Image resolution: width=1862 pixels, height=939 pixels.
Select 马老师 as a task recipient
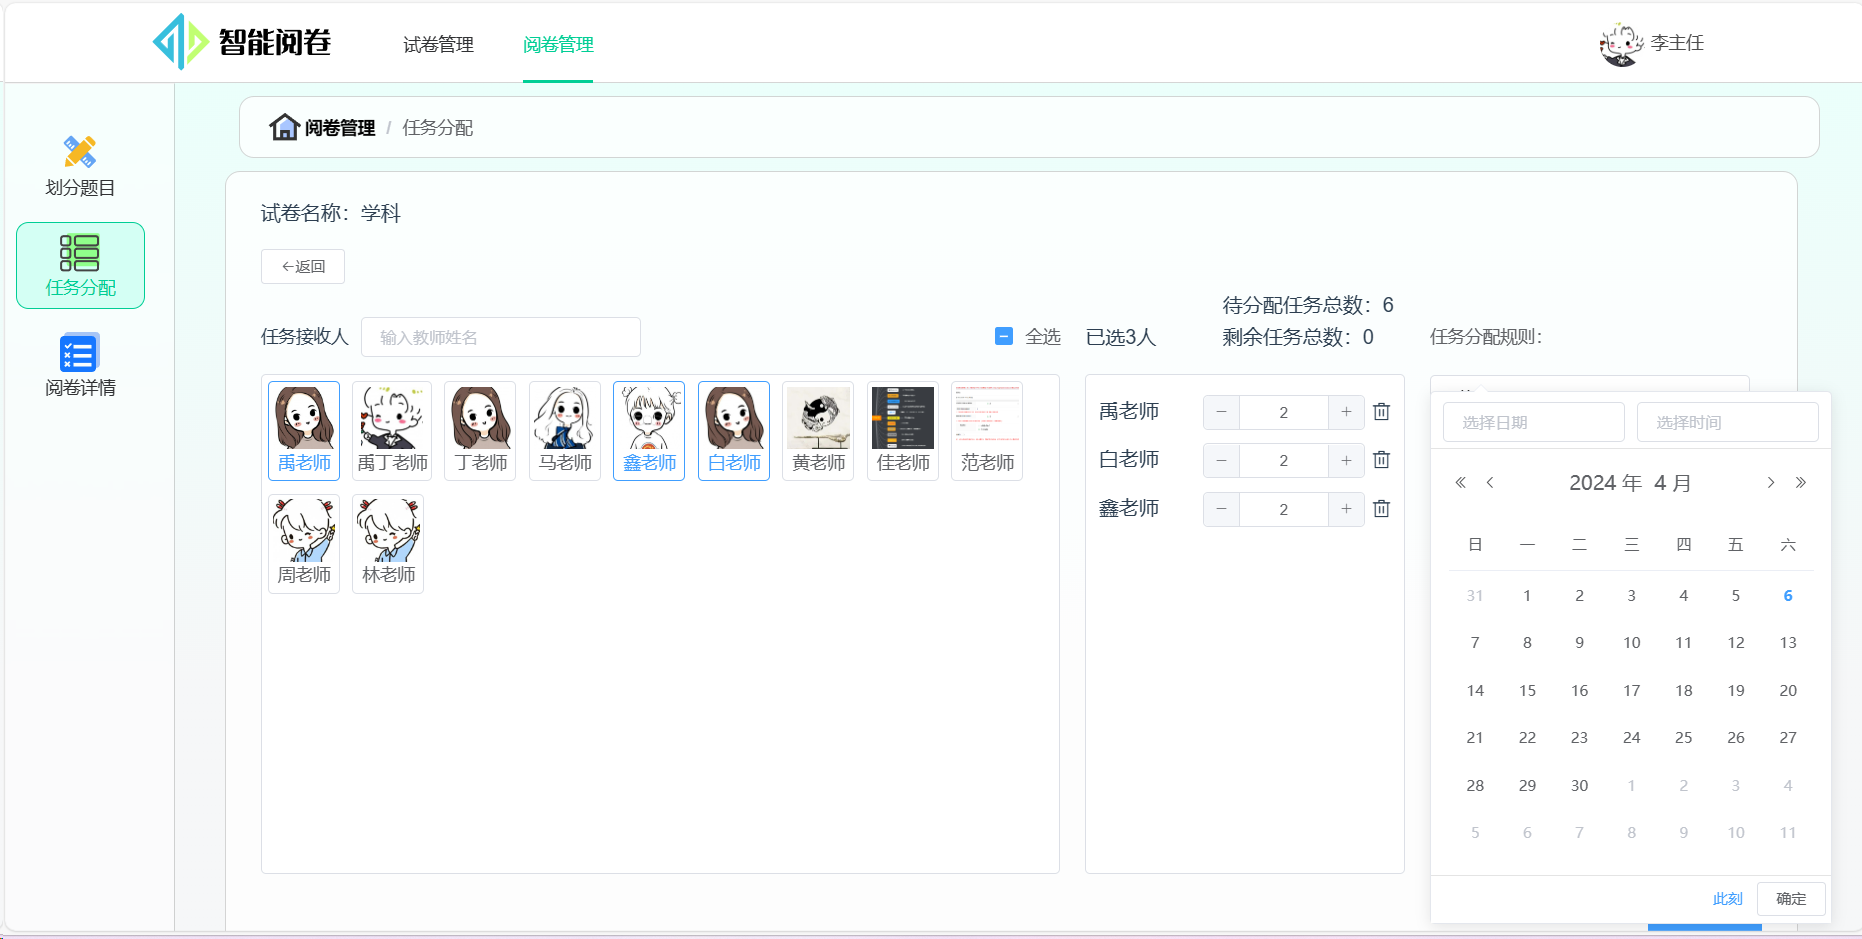(x=564, y=430)
